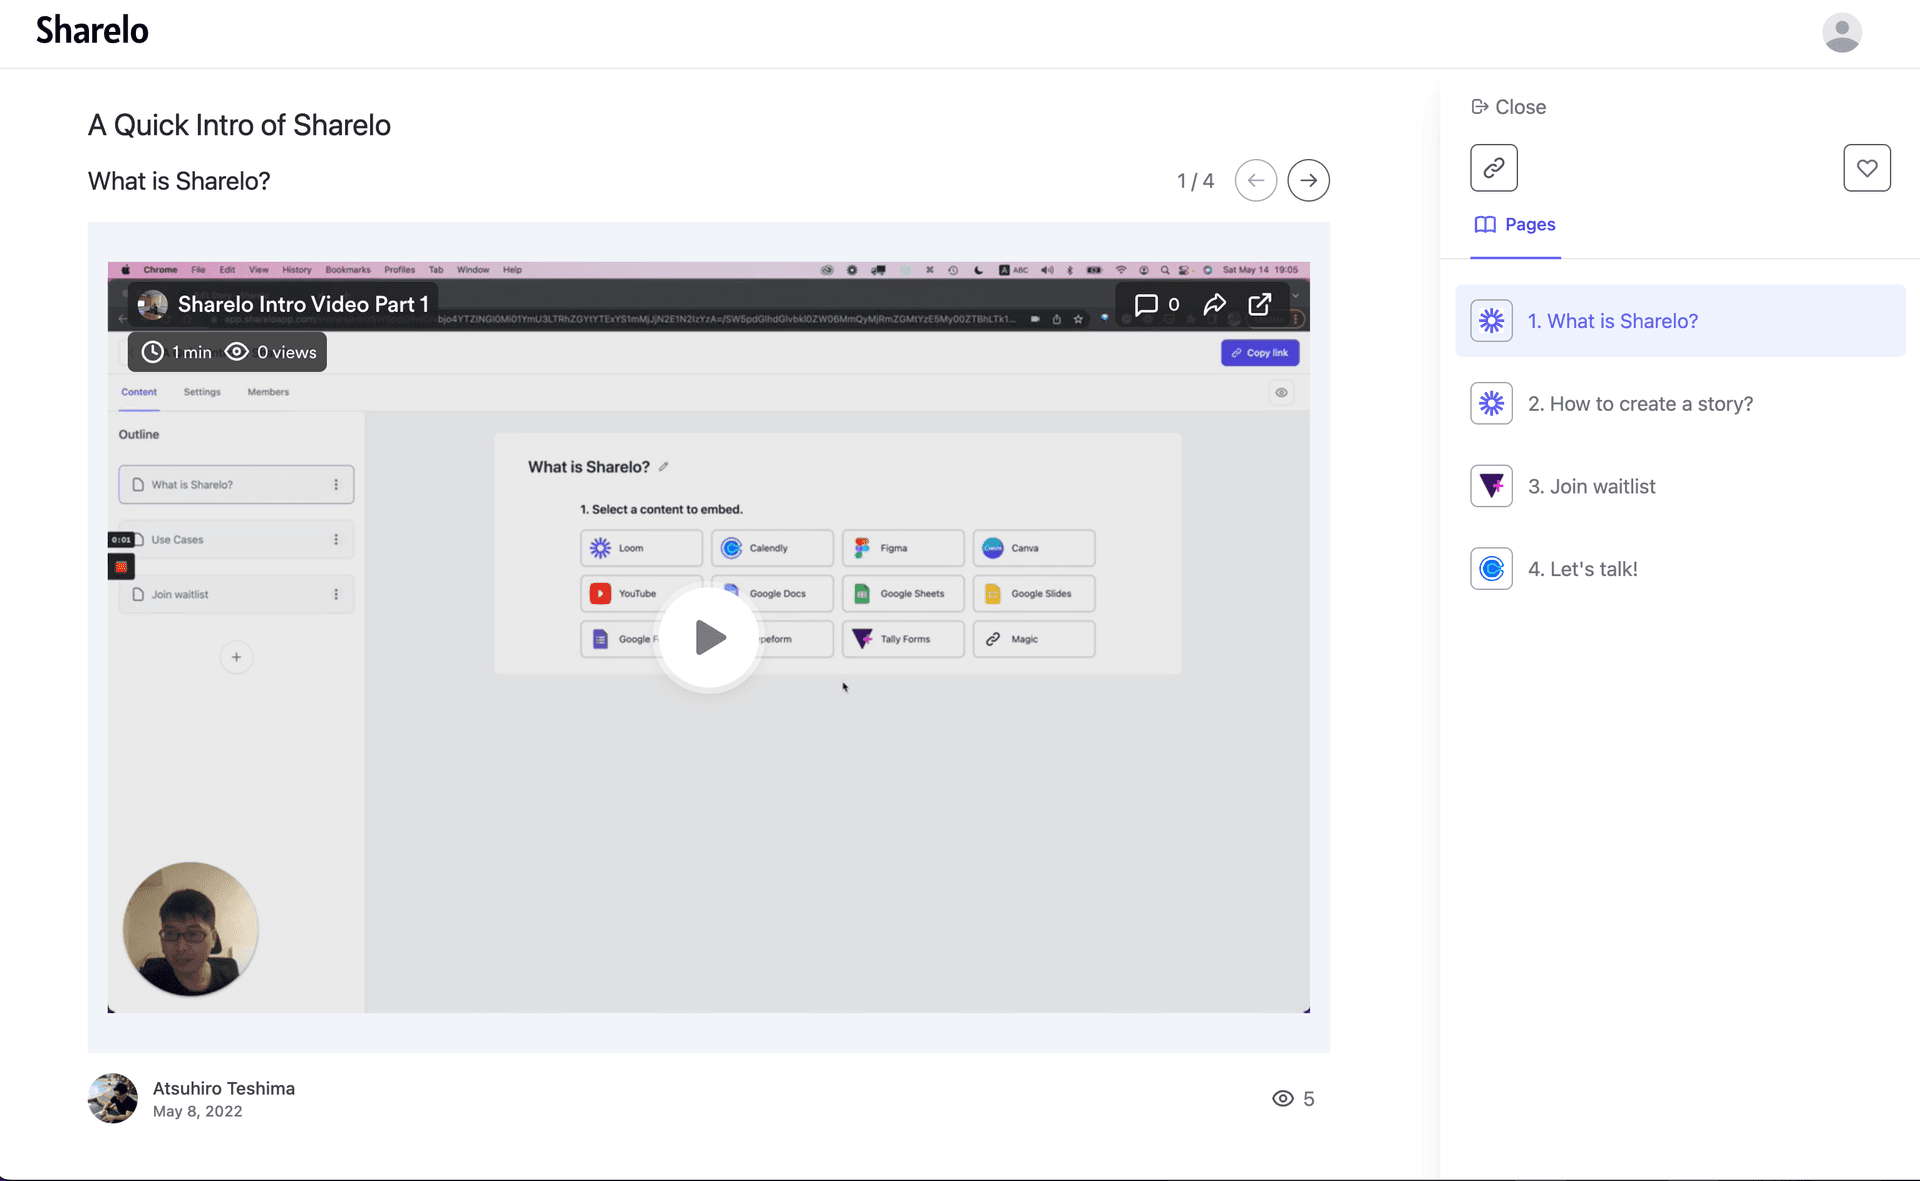1920x1181 pixels.
Task: Open options menu for Use Cases outline
Action: pos(336,540)
